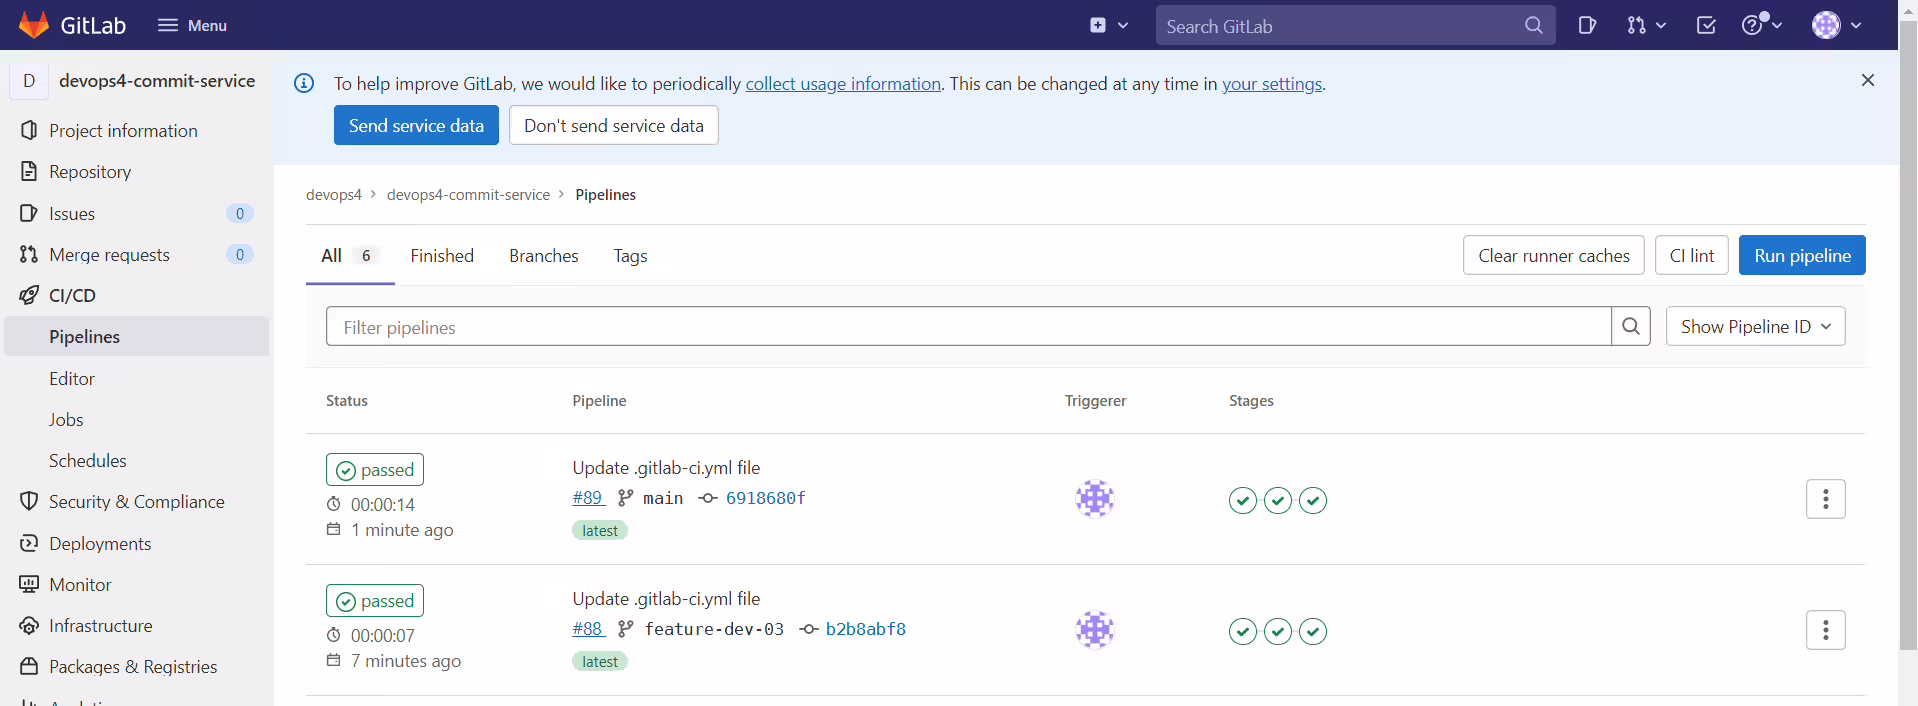Image resolution: width=1918 pixels, height=706 pixels.
Task: Dismiss the usage information banner
Action: (1867, 80)
